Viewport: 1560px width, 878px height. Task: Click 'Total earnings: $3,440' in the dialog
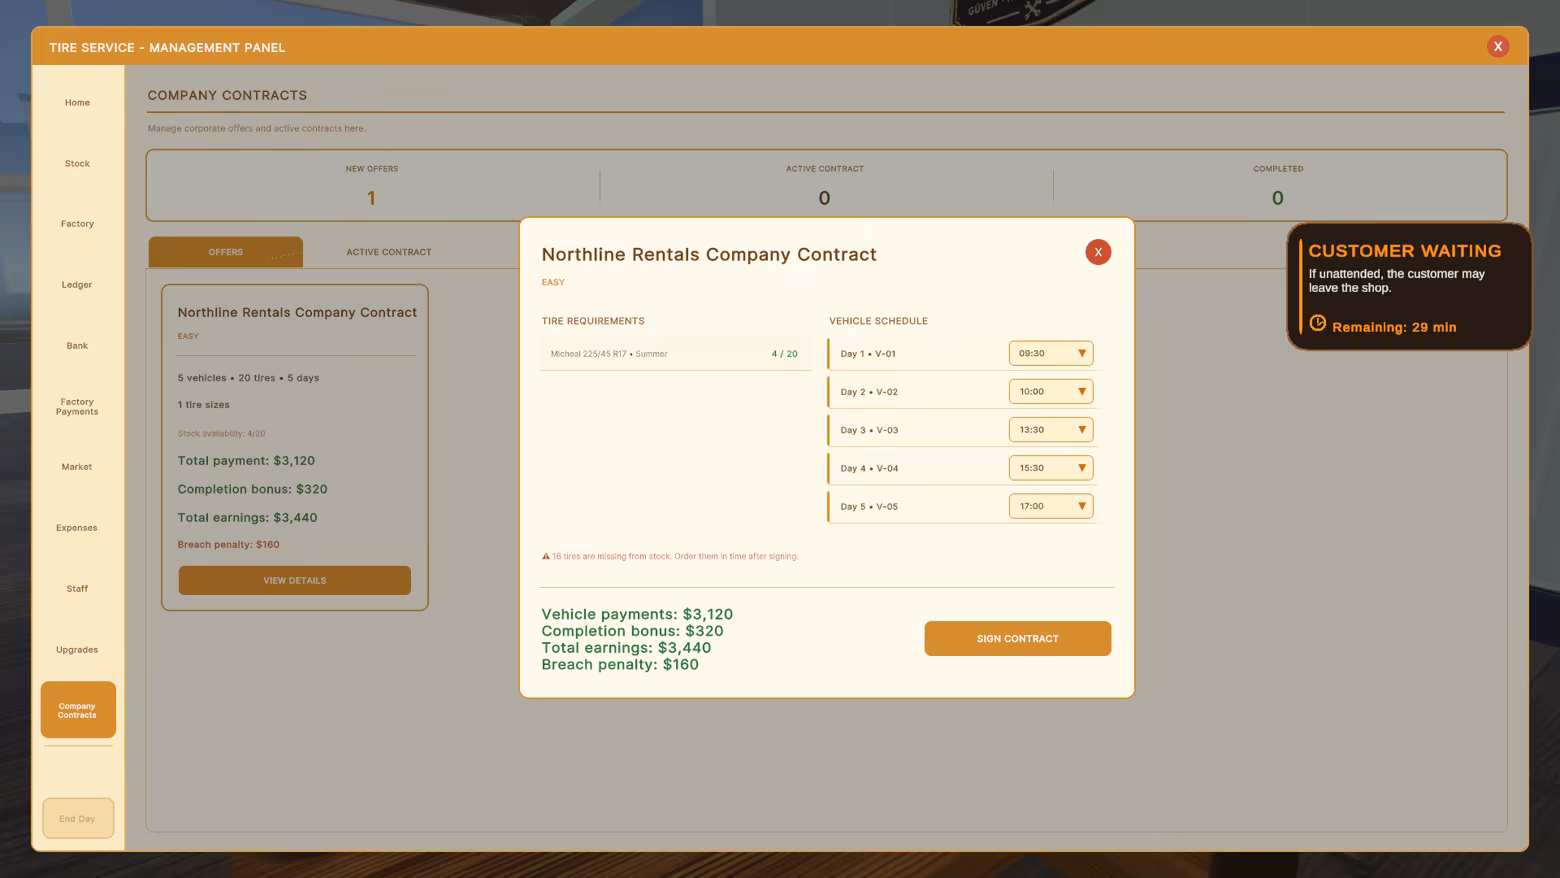click(x=626, y=648)
